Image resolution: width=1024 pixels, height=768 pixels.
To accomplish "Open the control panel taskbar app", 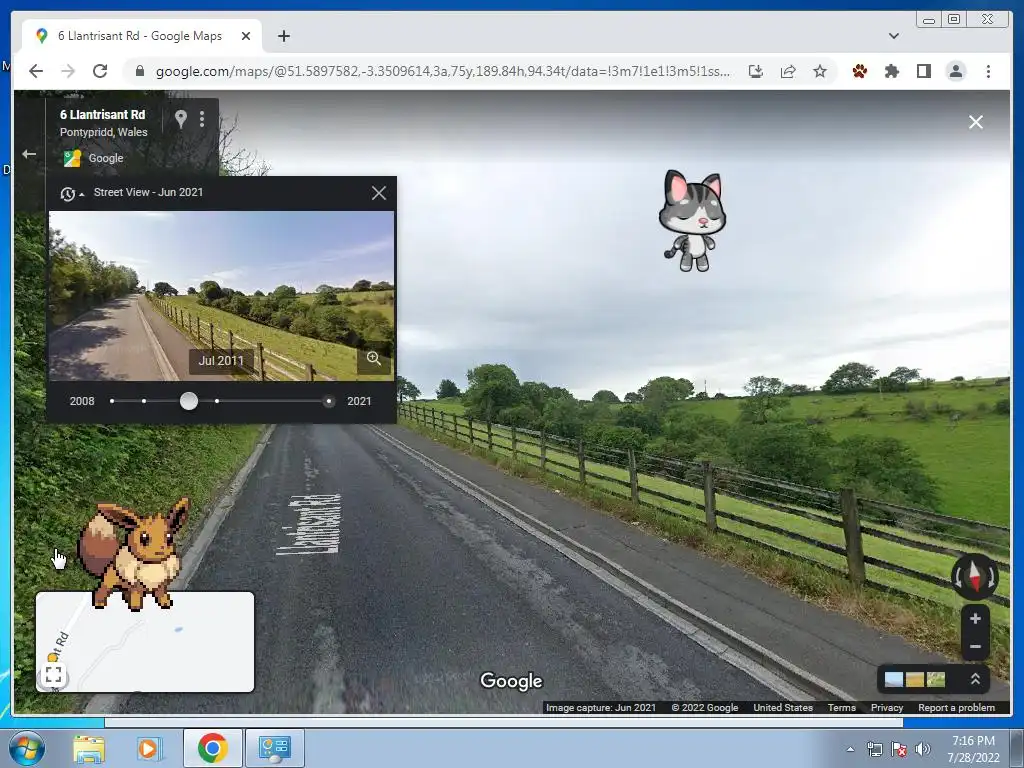I will [274, 748].
